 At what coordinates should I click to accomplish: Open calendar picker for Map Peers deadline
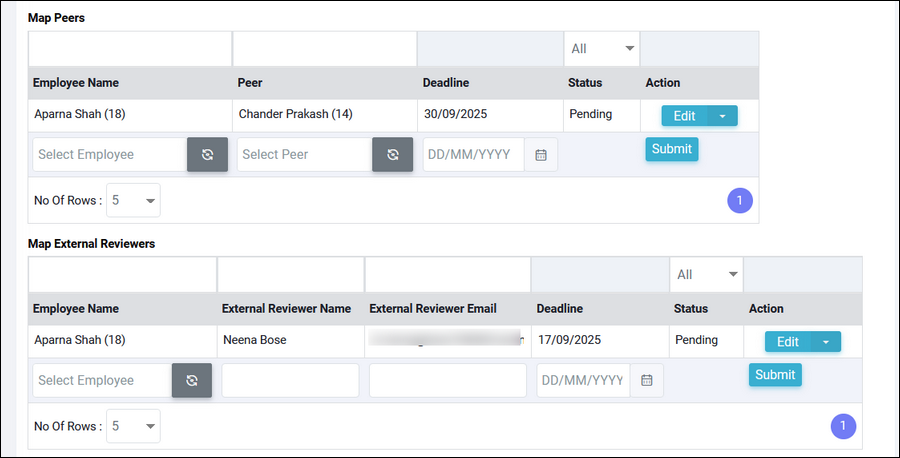(541, 155)
